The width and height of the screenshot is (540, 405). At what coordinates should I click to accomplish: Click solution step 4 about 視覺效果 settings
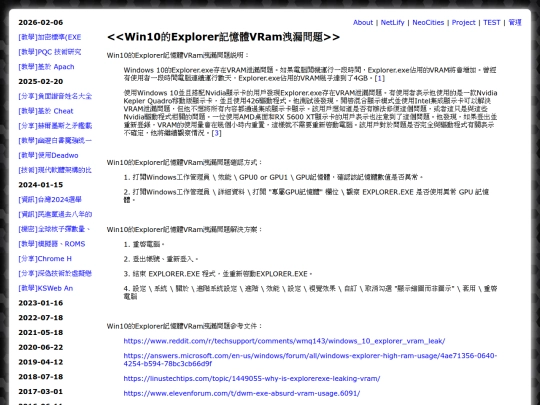click(x=310, y=292)
